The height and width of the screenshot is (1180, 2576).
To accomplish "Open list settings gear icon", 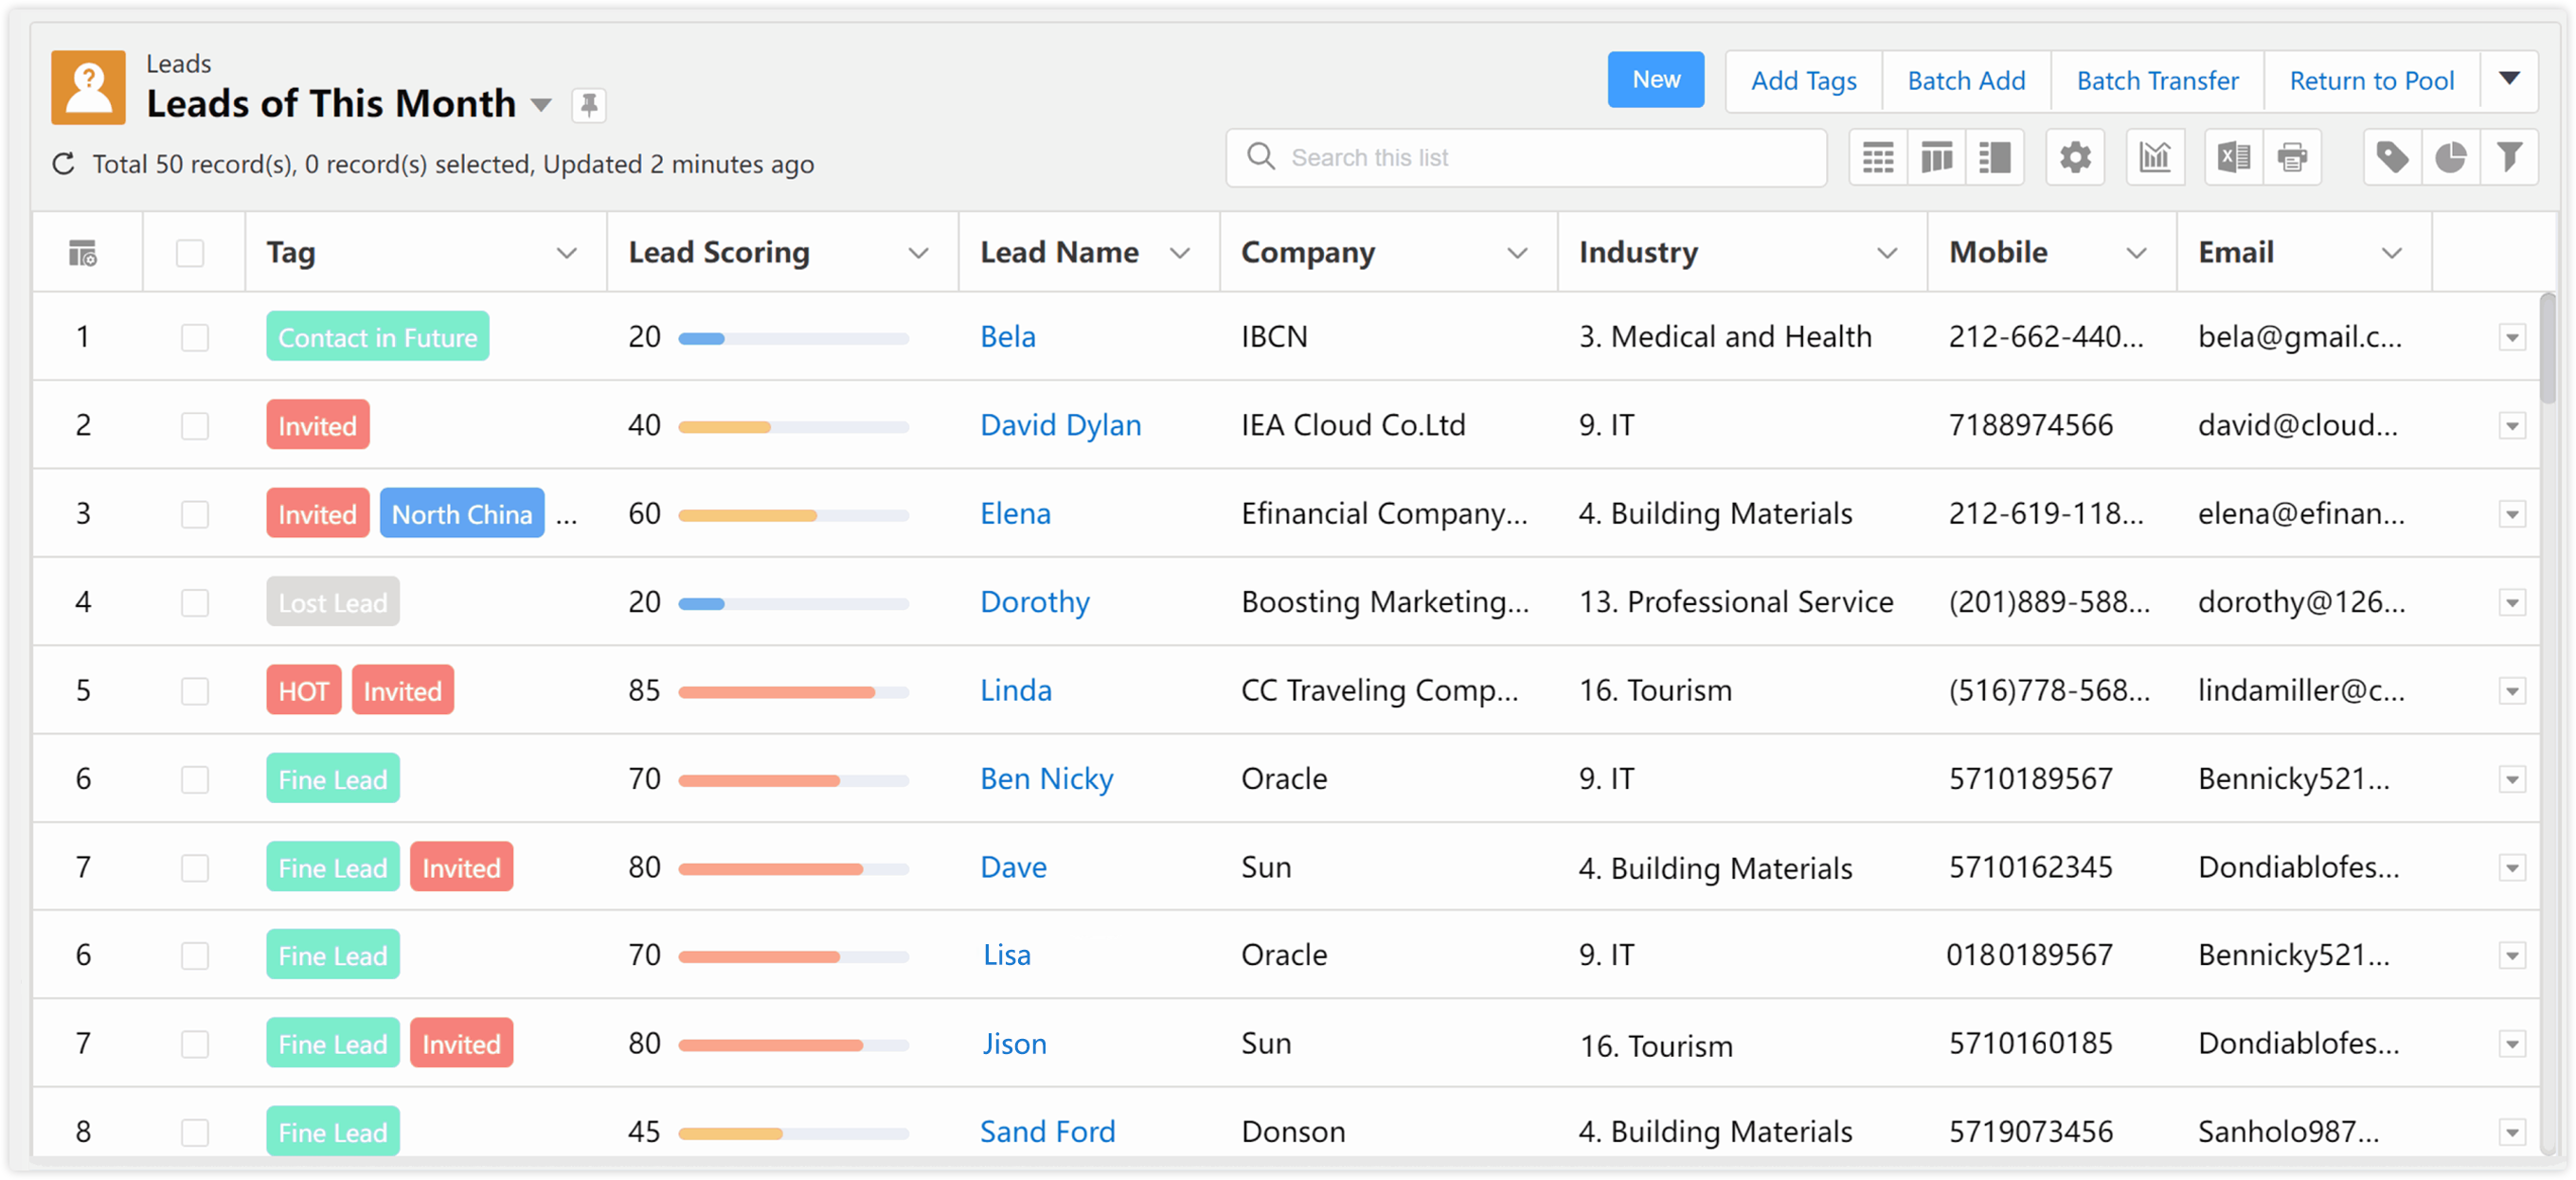I will [2075, 157].
